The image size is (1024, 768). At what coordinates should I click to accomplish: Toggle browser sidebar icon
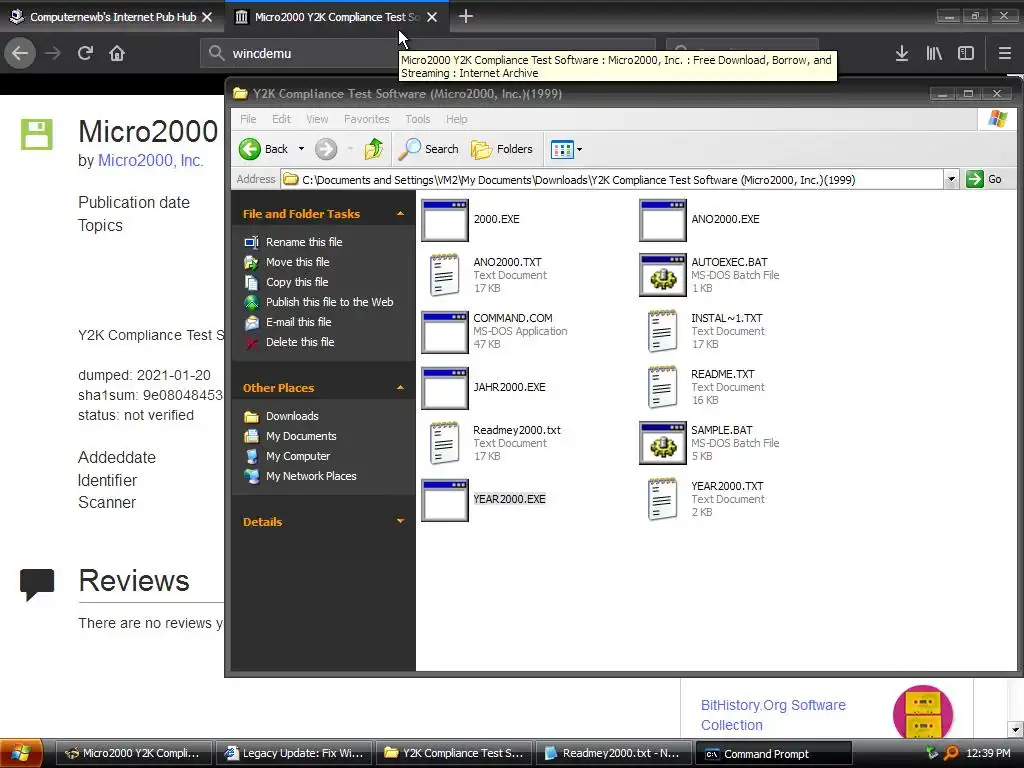point(966,54)
